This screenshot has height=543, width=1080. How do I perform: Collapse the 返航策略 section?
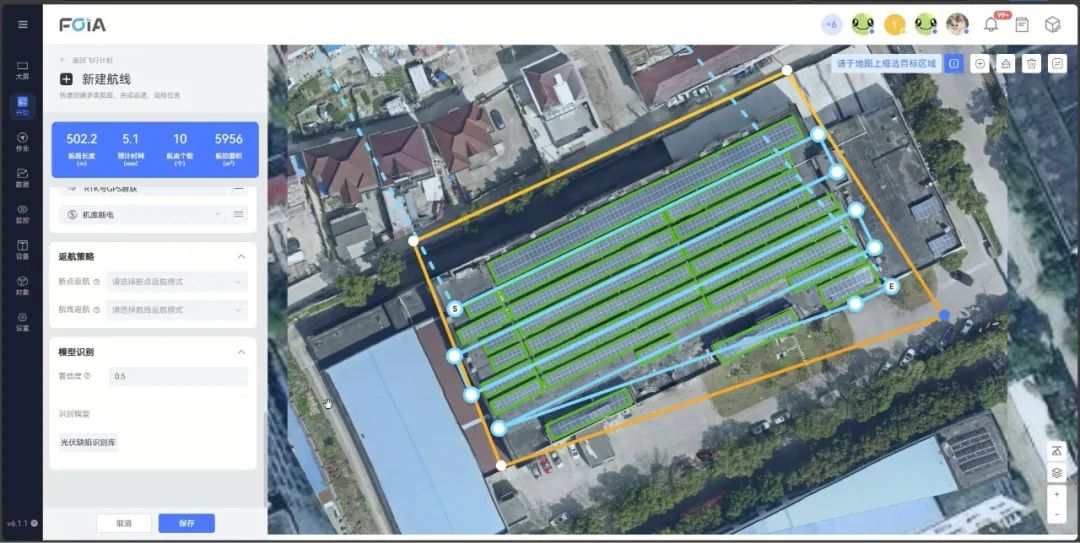coord(240,257)
